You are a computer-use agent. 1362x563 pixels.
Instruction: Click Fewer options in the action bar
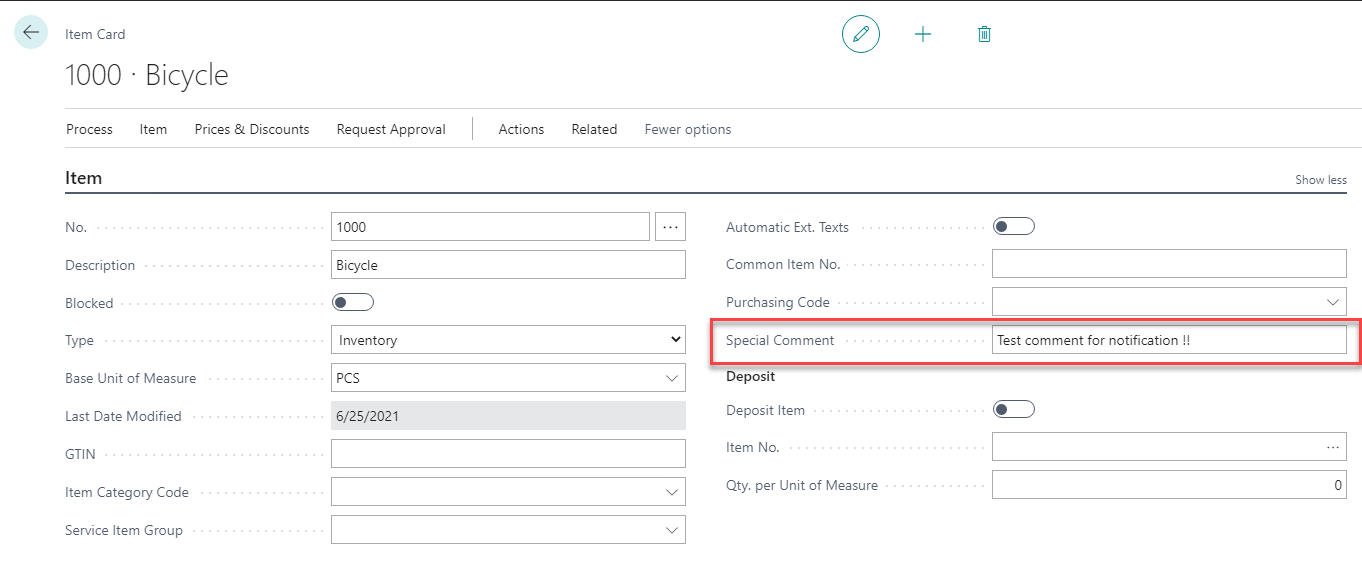687,129
